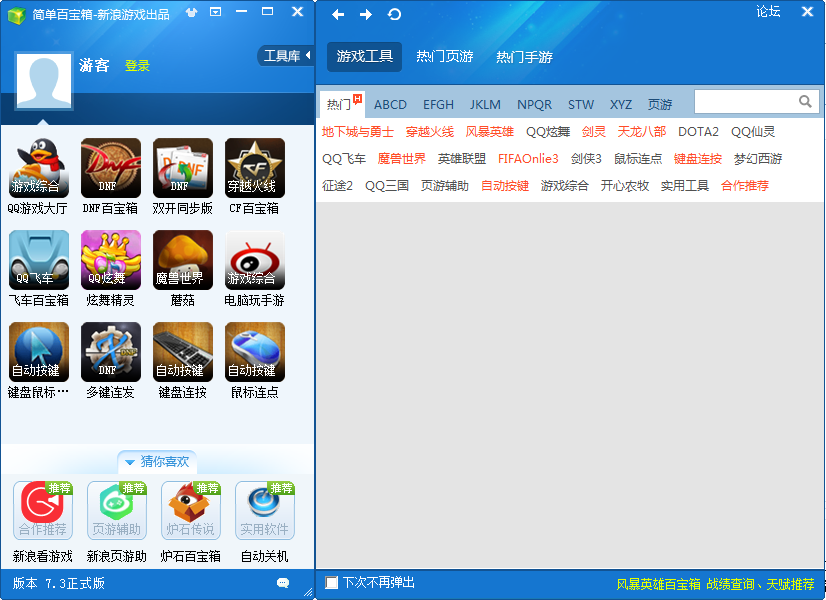Launch 炫舞精灵 QQ炫舞 icon
Image resolution: width=826 pixels, height=600 pixels.
click(111, 260)
